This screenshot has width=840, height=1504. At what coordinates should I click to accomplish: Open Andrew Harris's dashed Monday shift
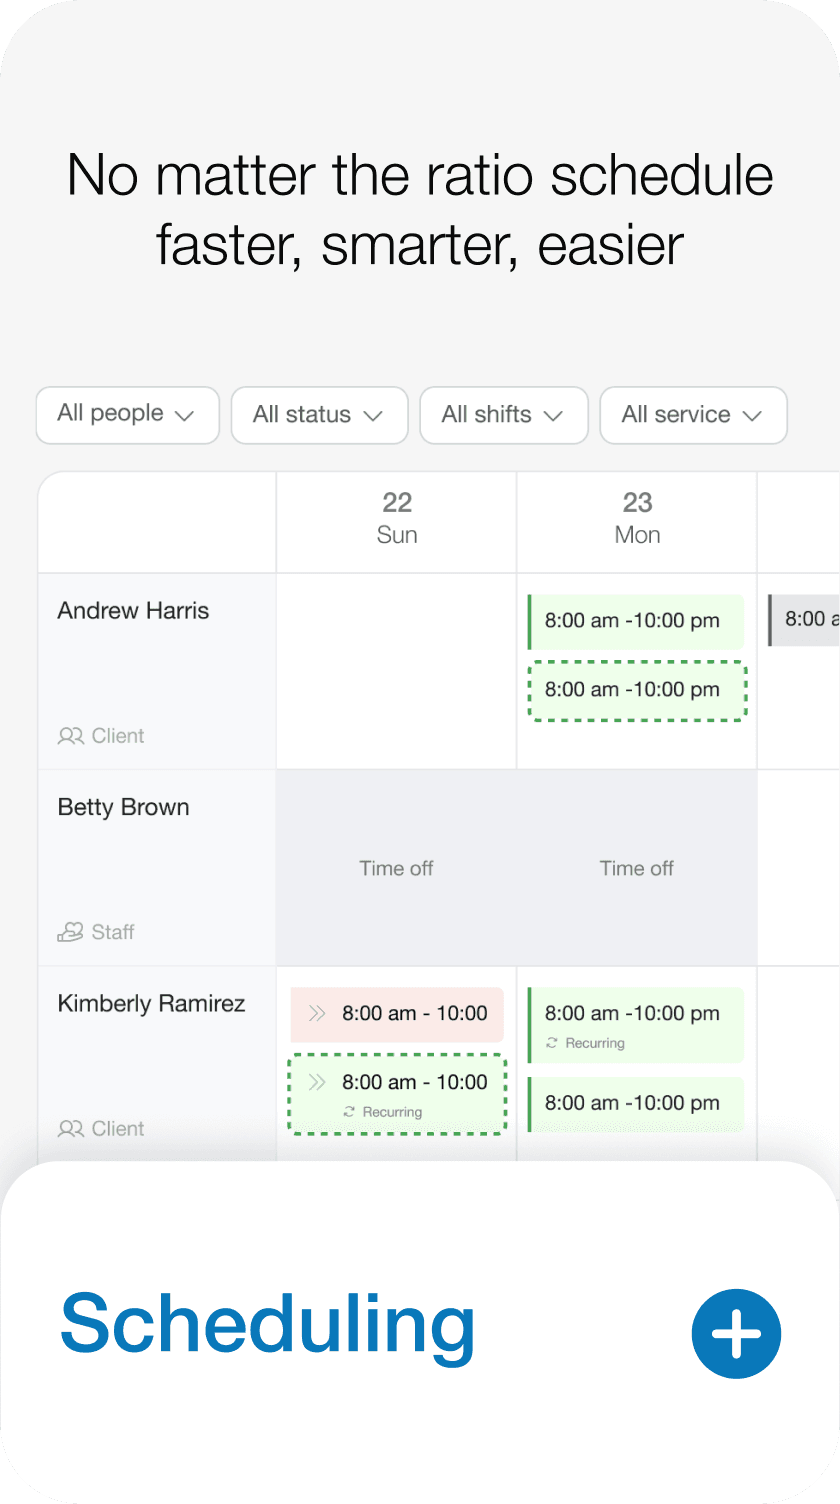[x=636, y=690]
